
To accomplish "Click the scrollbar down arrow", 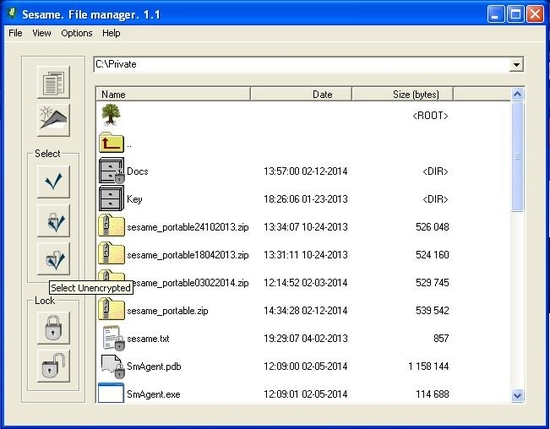I will [517, 396].
